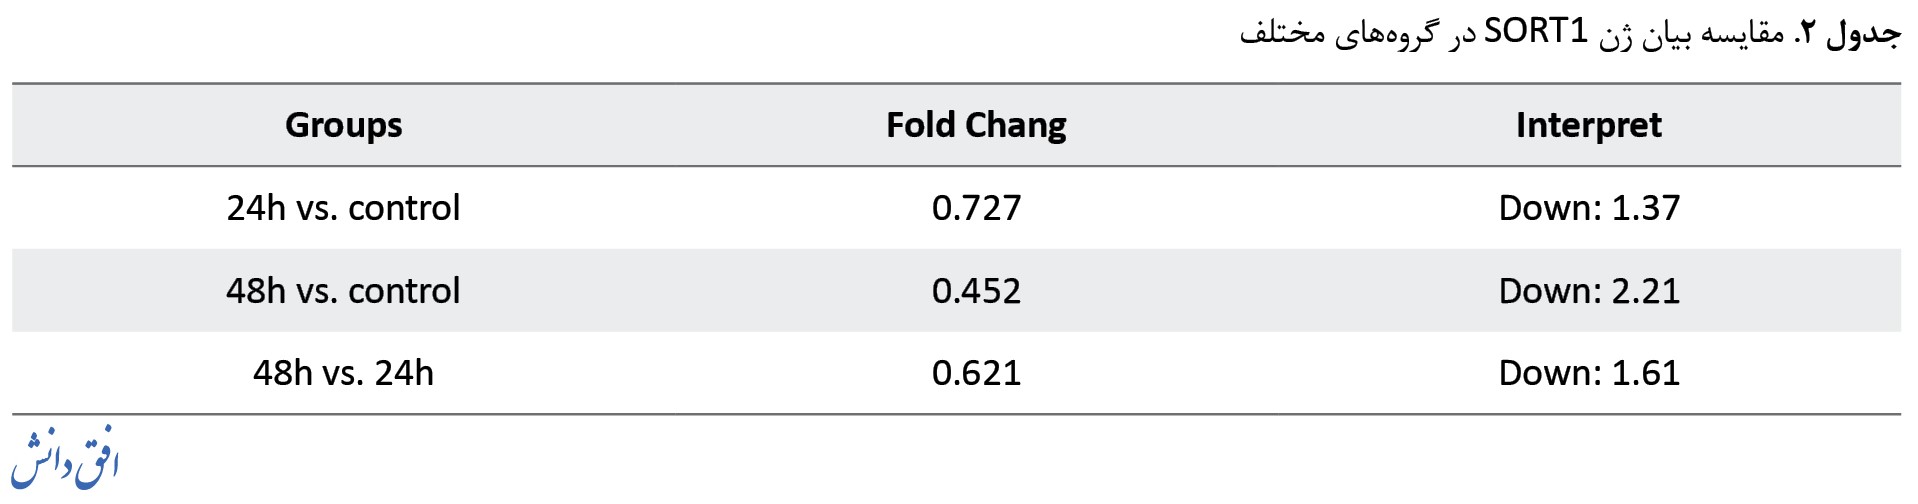Click the Groups column header
This screenshot has width=1918, height=504.
(x=343, y=125)
